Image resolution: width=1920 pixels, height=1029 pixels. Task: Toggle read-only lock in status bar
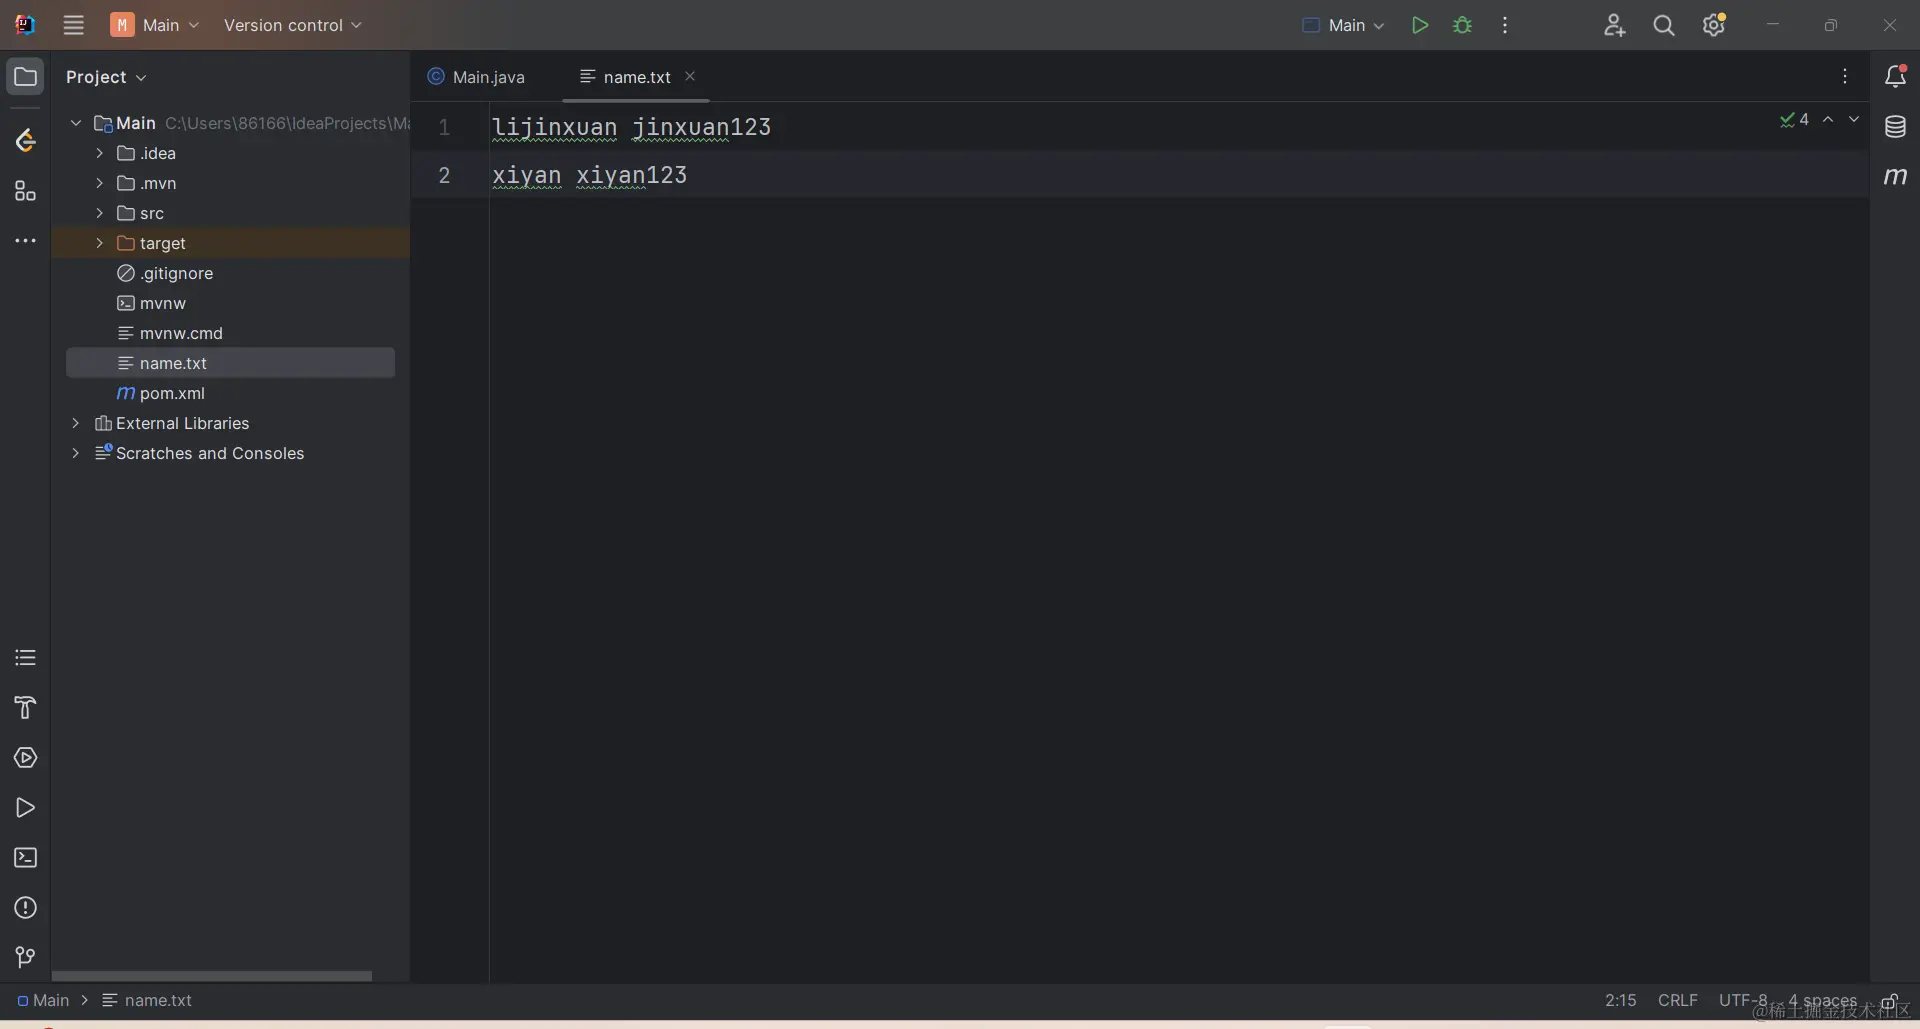coord(1890,1002)
